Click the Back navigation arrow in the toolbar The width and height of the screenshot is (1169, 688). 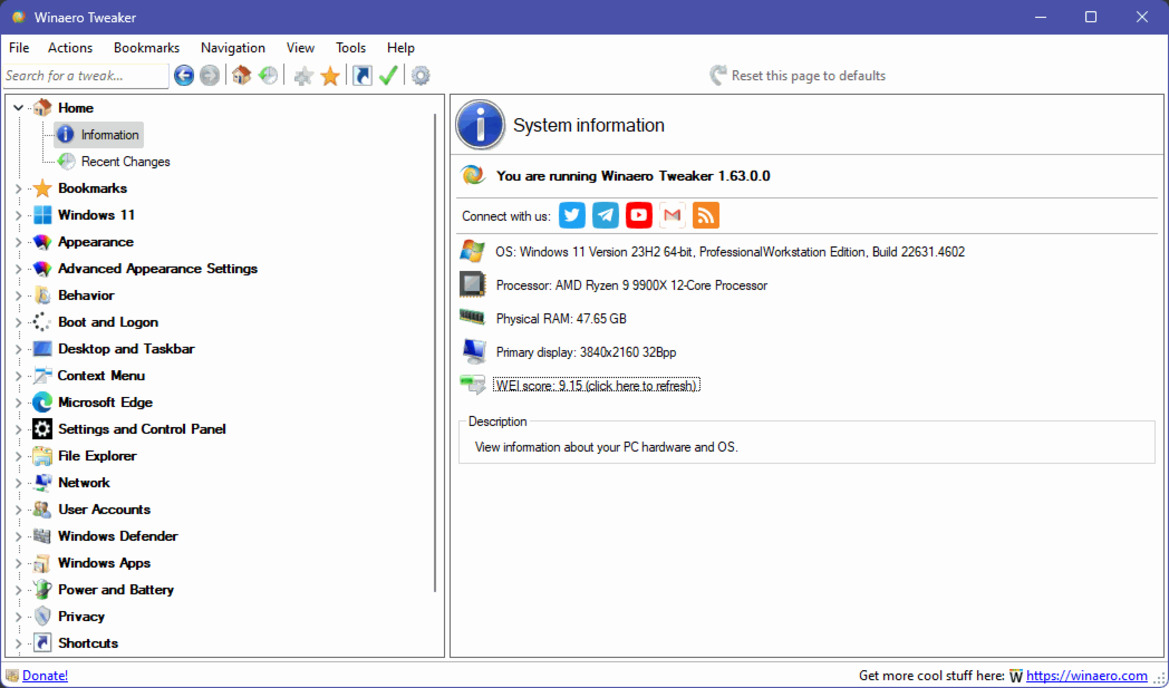point(184,75)
